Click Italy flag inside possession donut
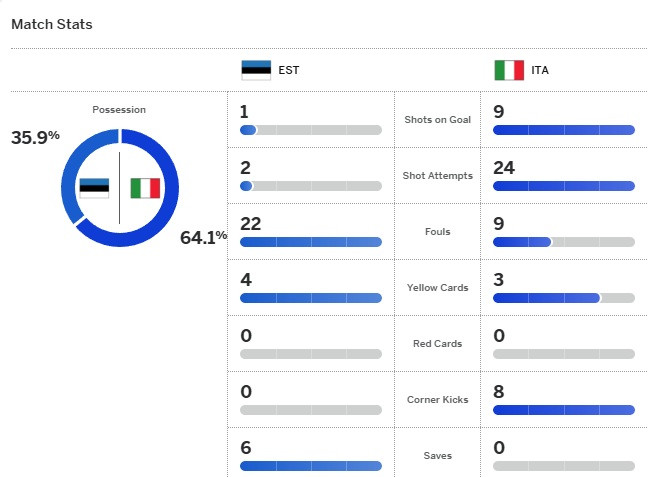654x477 pixels. click(x=145, y=188)
